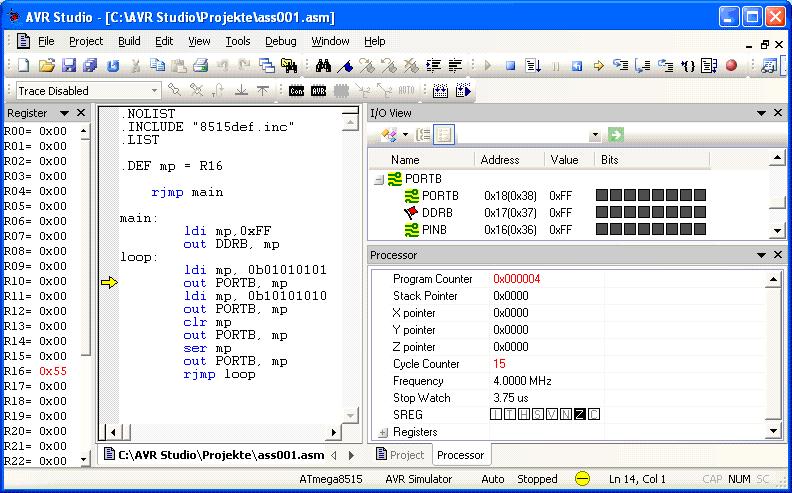Toggle the C flag in SREG
Image resolution: width=792 pixels, height=493 pixels.
click(593, 415)
